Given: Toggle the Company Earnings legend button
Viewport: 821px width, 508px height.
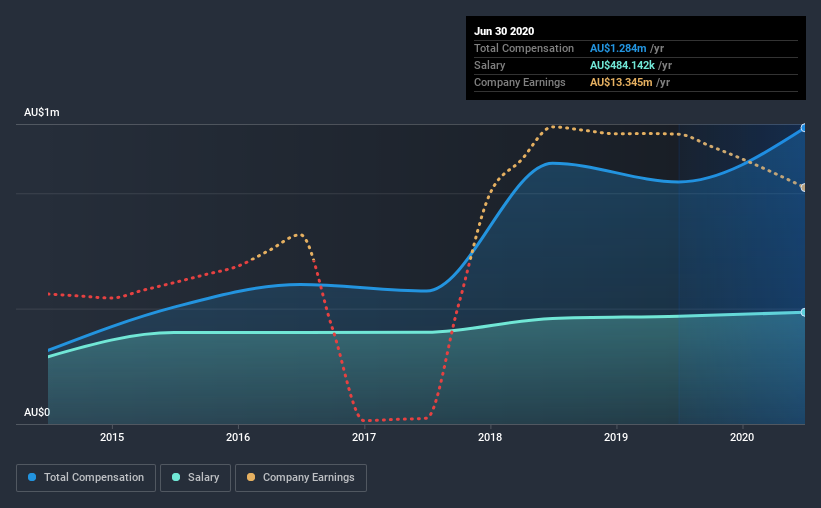Looking at the screenshot, I should click(x=301, y=478).
